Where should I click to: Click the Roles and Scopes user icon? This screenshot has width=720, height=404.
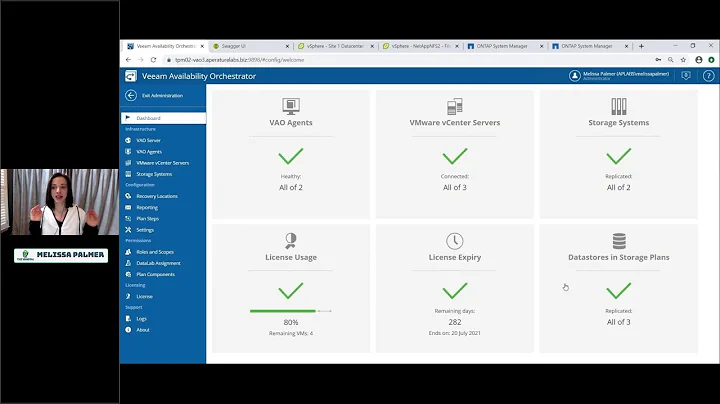(x=128, y=252)
